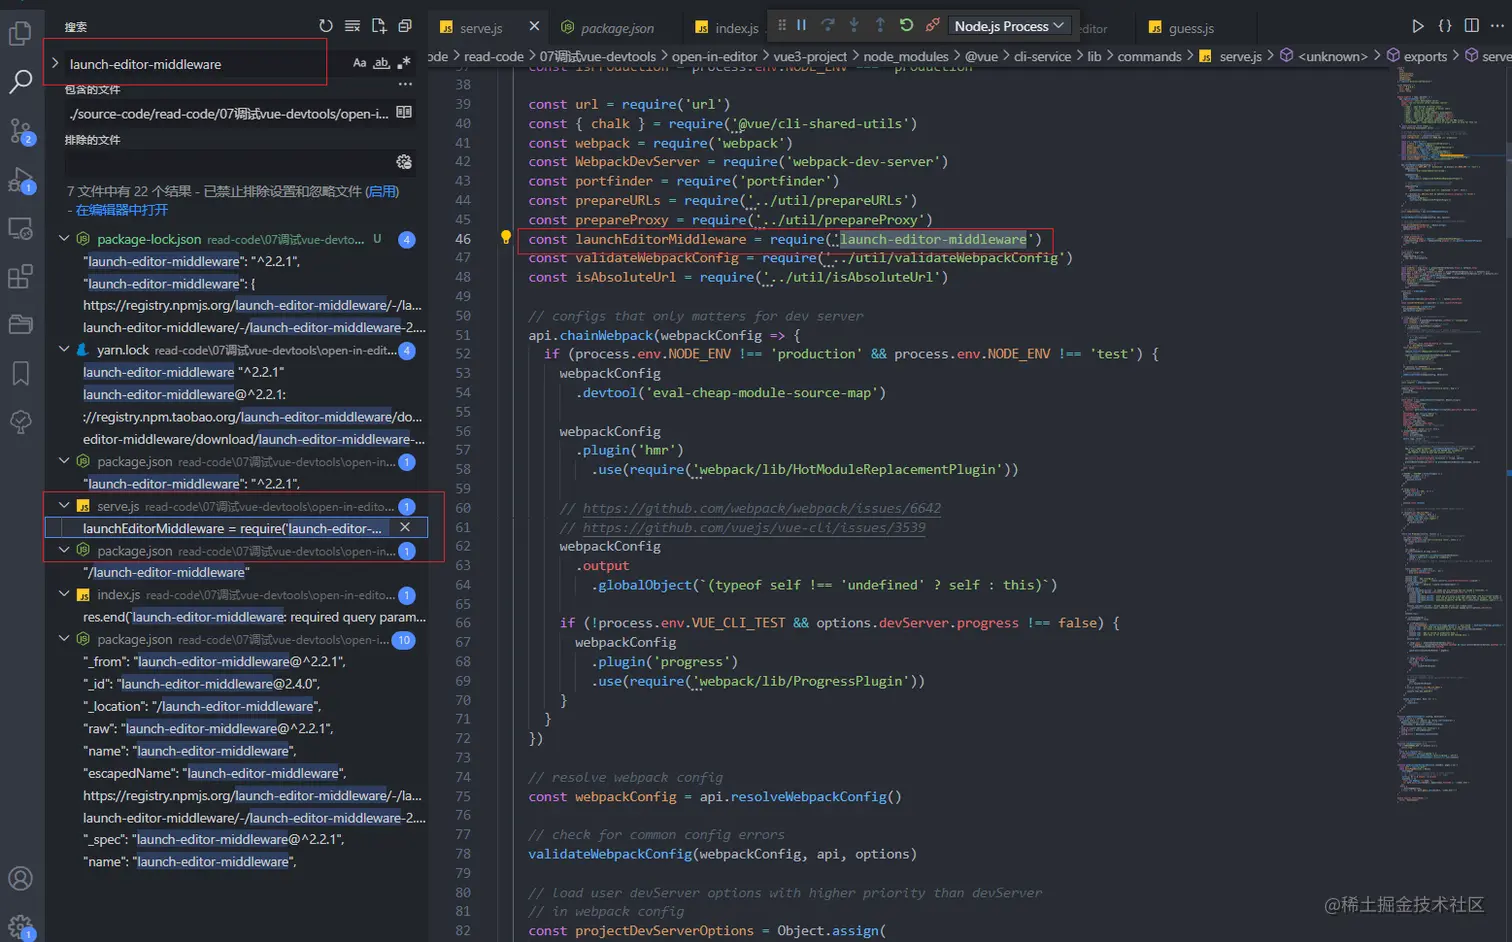Disconnect the debugger

coord(932,25)
